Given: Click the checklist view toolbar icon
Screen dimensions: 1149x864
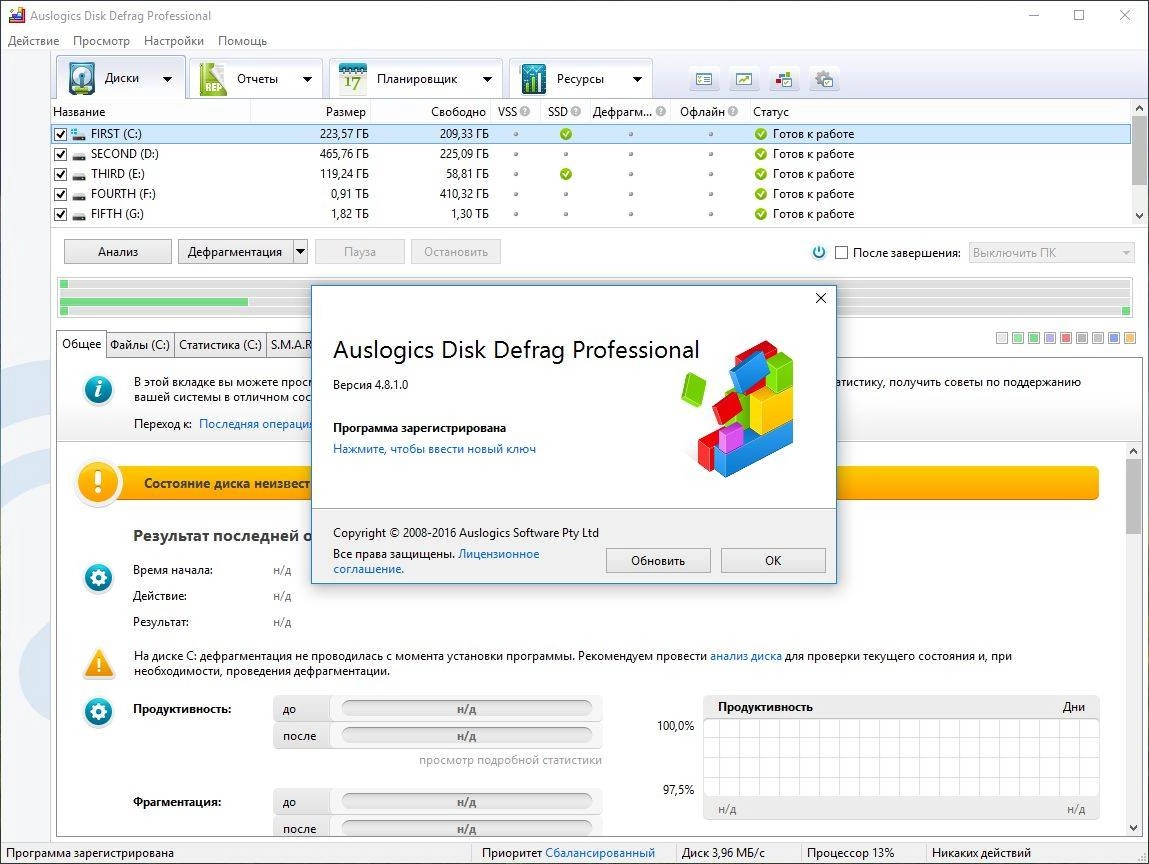Looking at the screenshot, I should [x=704, y=79].
